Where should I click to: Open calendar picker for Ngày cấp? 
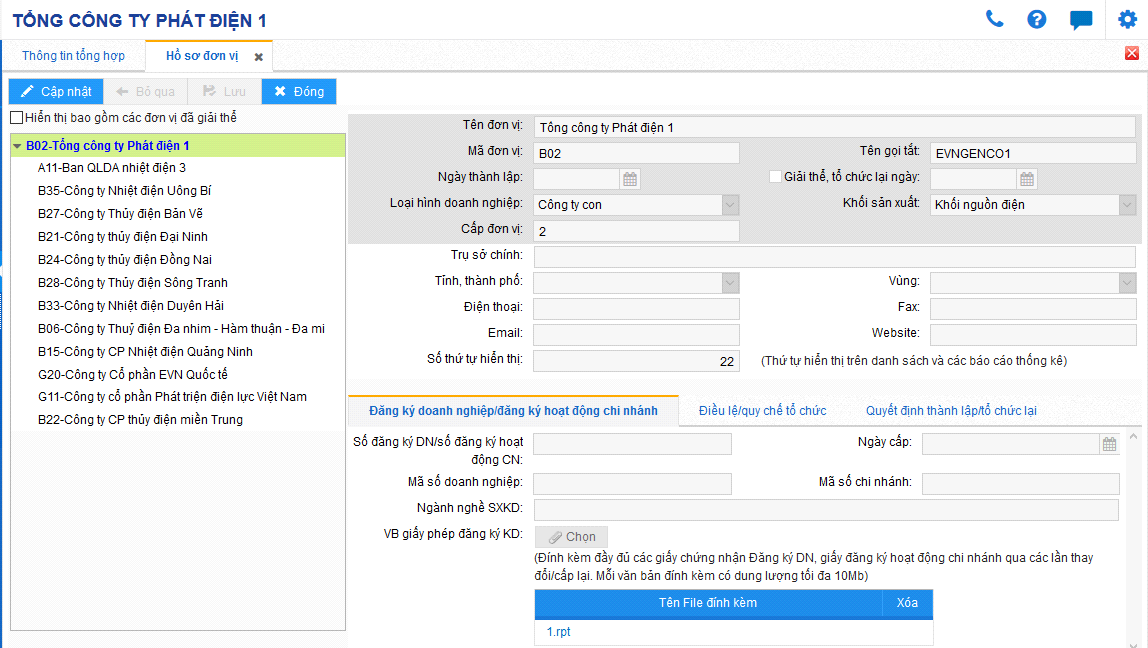pyautogui.click(x=1109, y=444)
